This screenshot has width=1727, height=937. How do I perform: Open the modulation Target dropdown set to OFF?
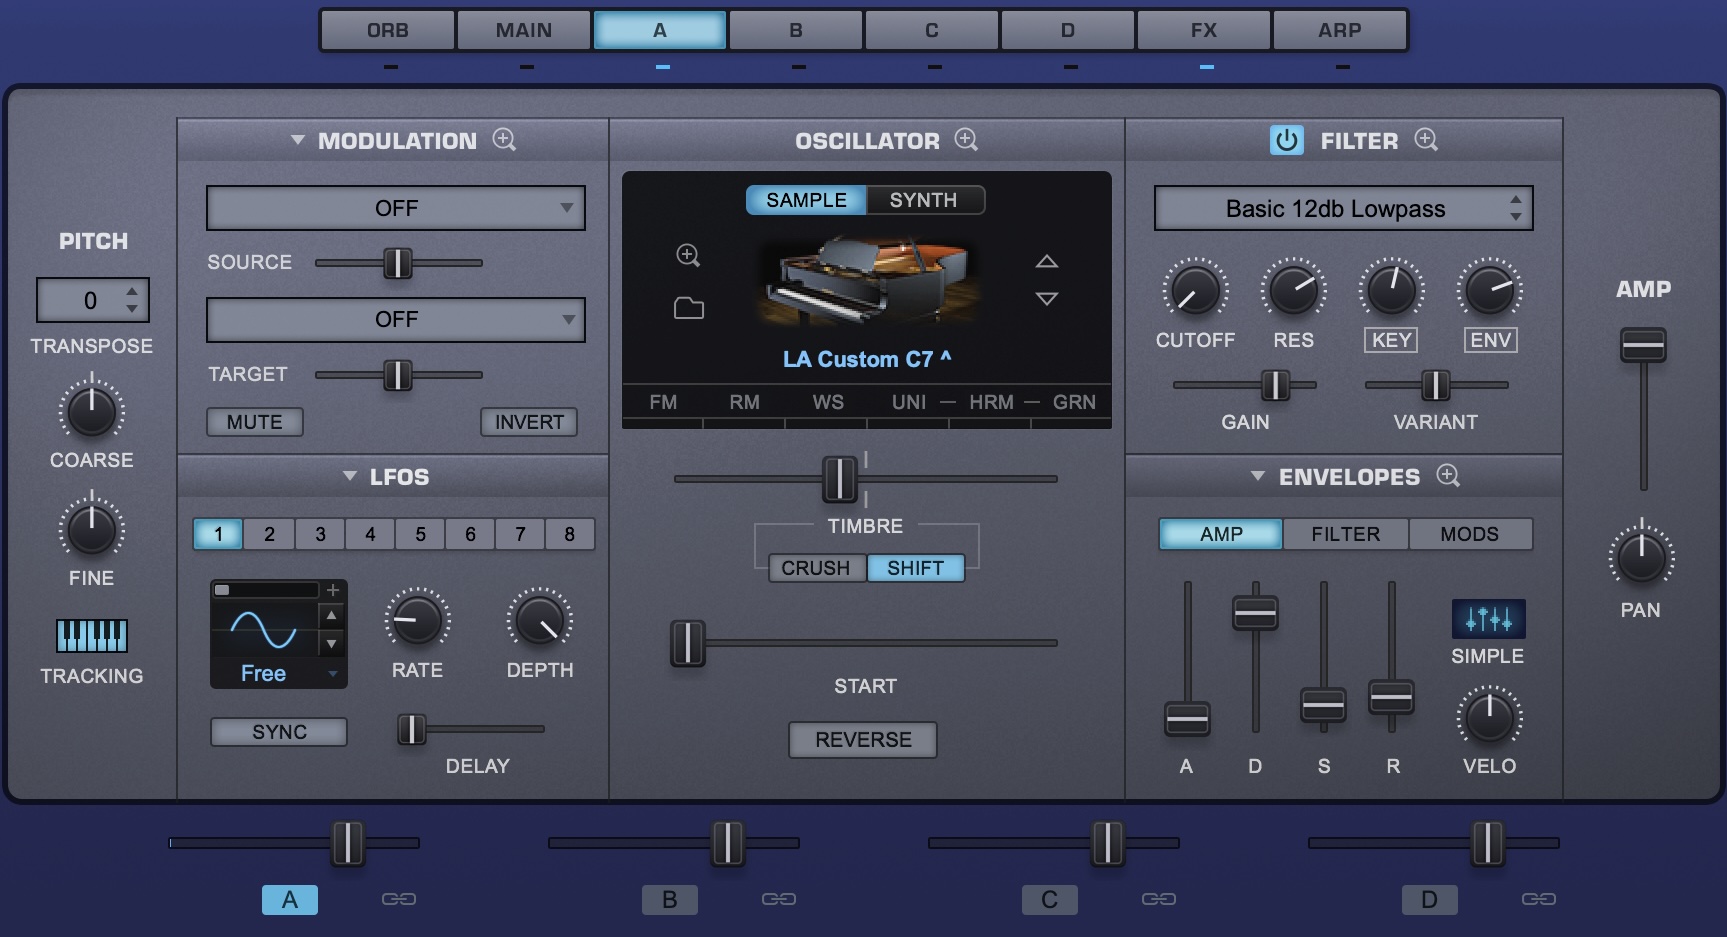tap(396, 319)
